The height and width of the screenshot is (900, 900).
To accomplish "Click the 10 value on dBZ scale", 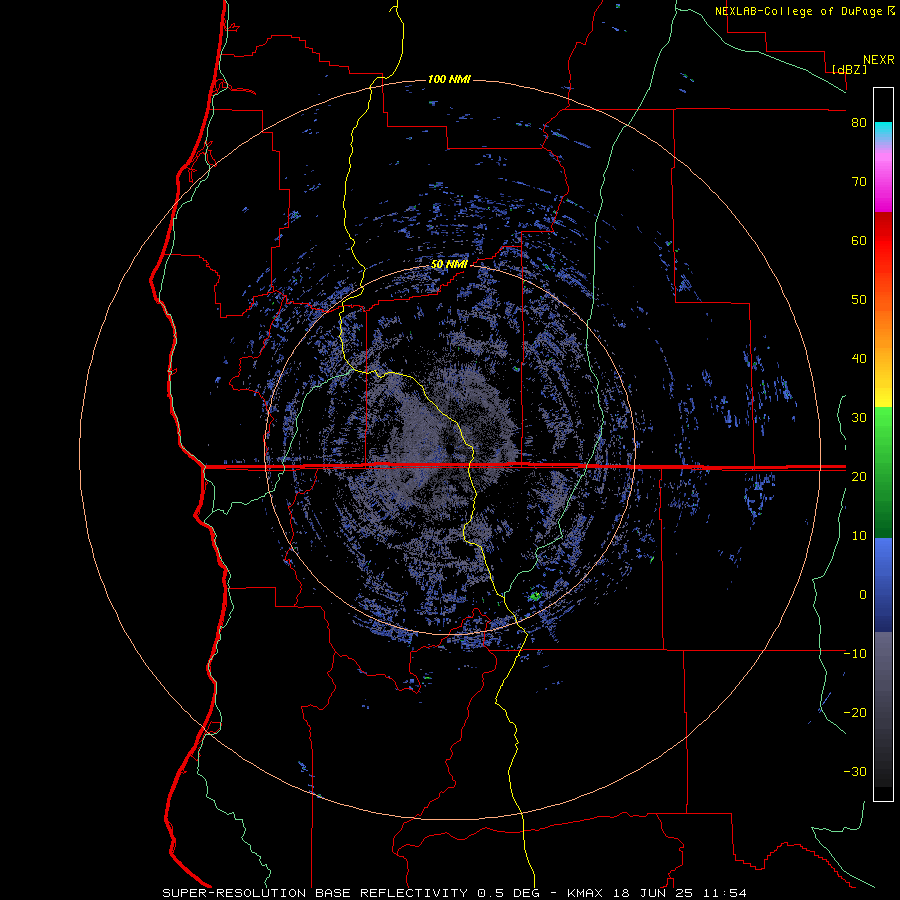I will (859, 536).
